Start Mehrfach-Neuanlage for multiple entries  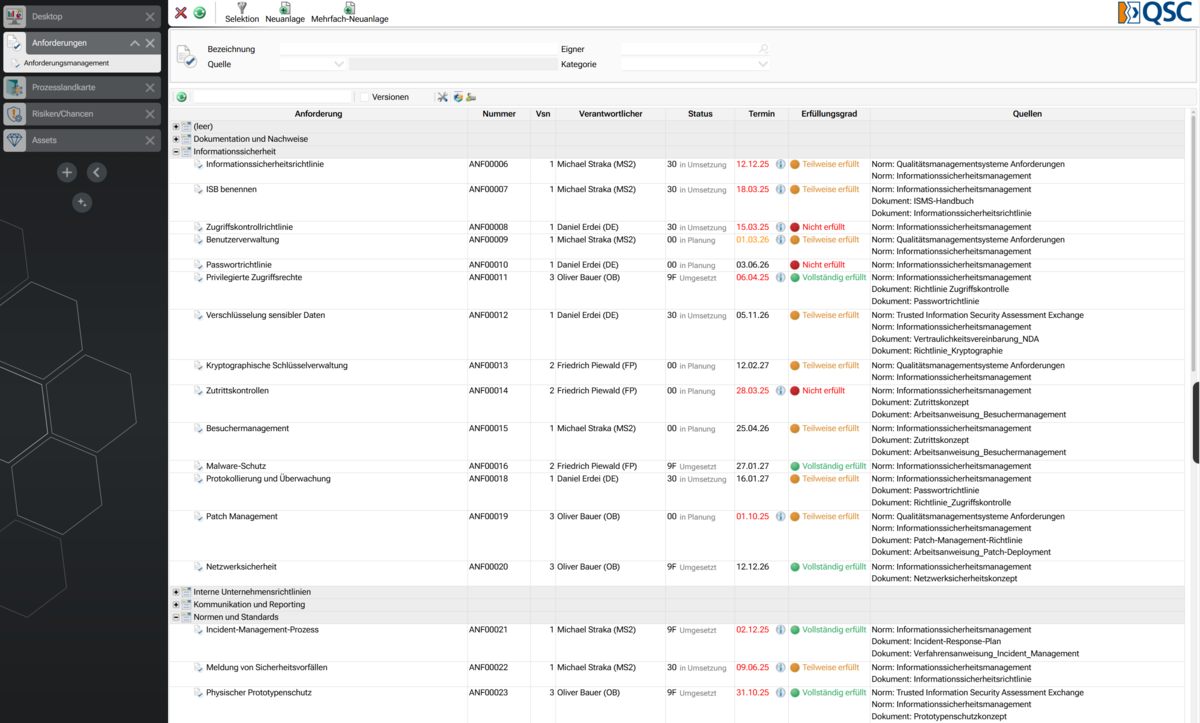coord(349,13)
